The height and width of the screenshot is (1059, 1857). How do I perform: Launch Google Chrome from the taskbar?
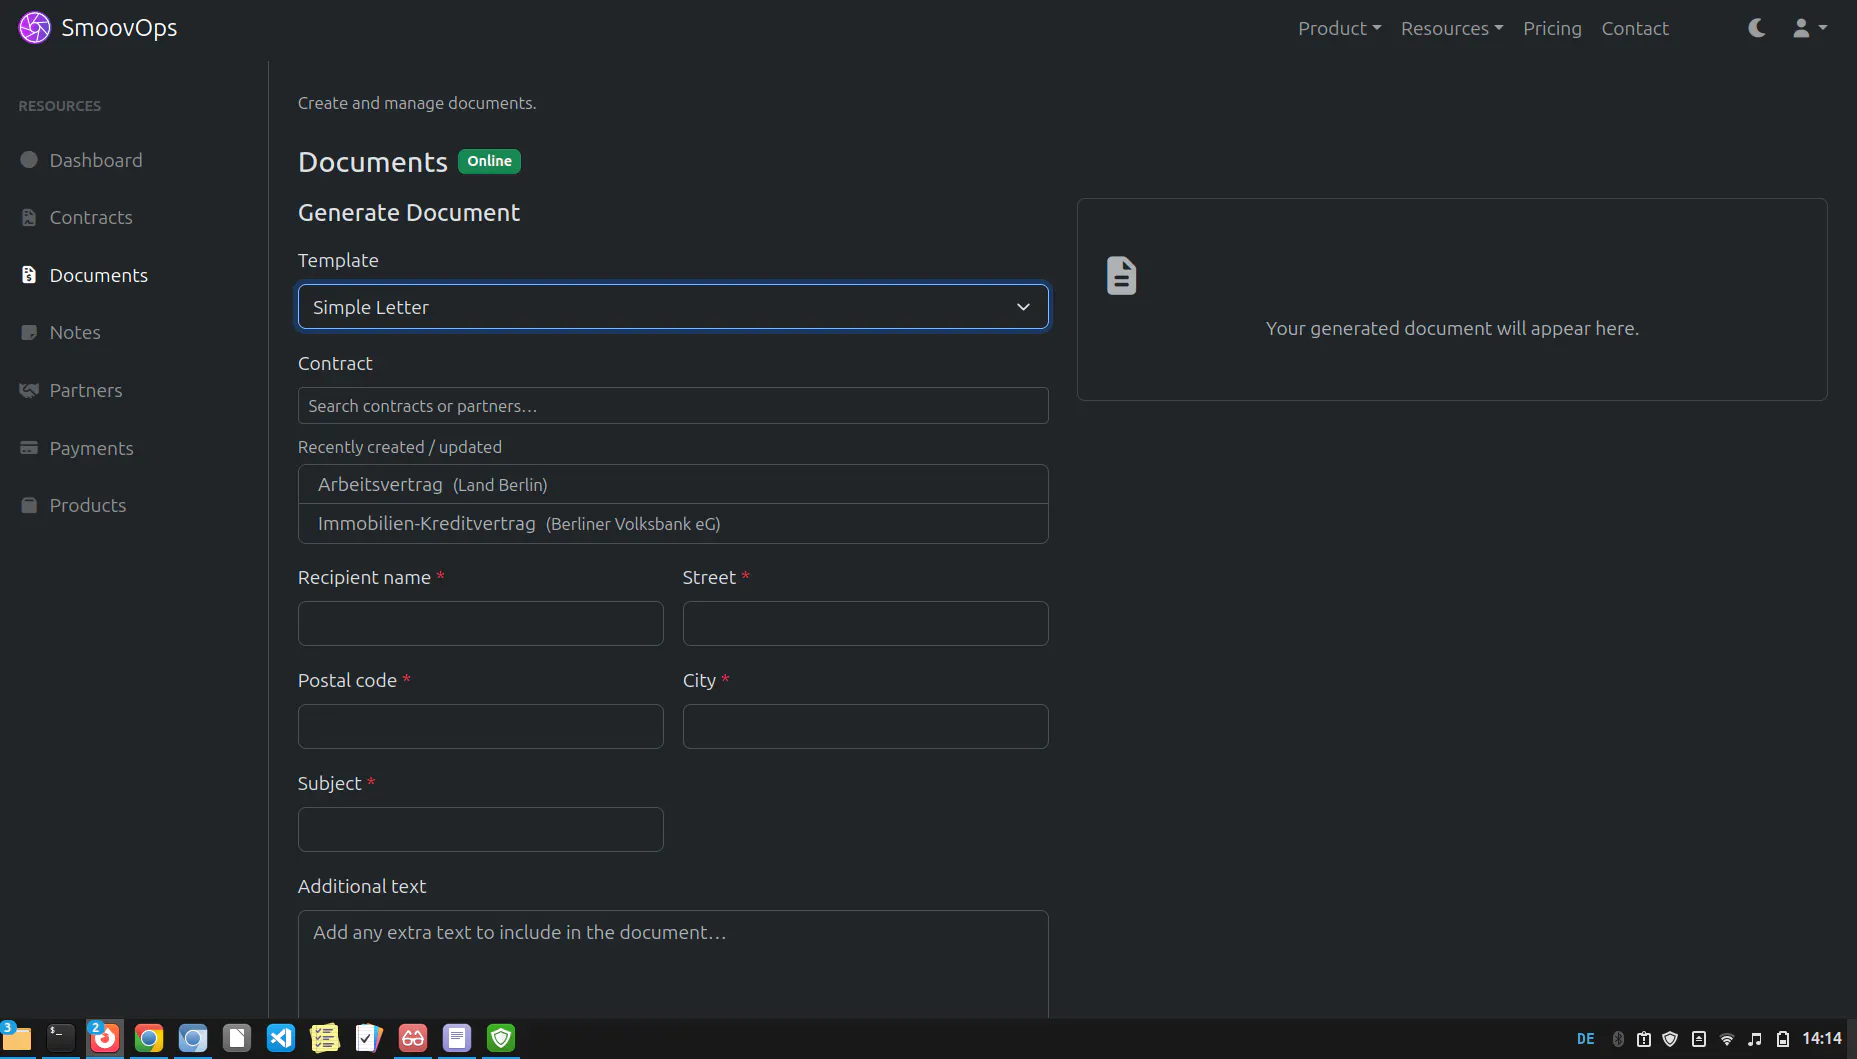click(149, 1039)
